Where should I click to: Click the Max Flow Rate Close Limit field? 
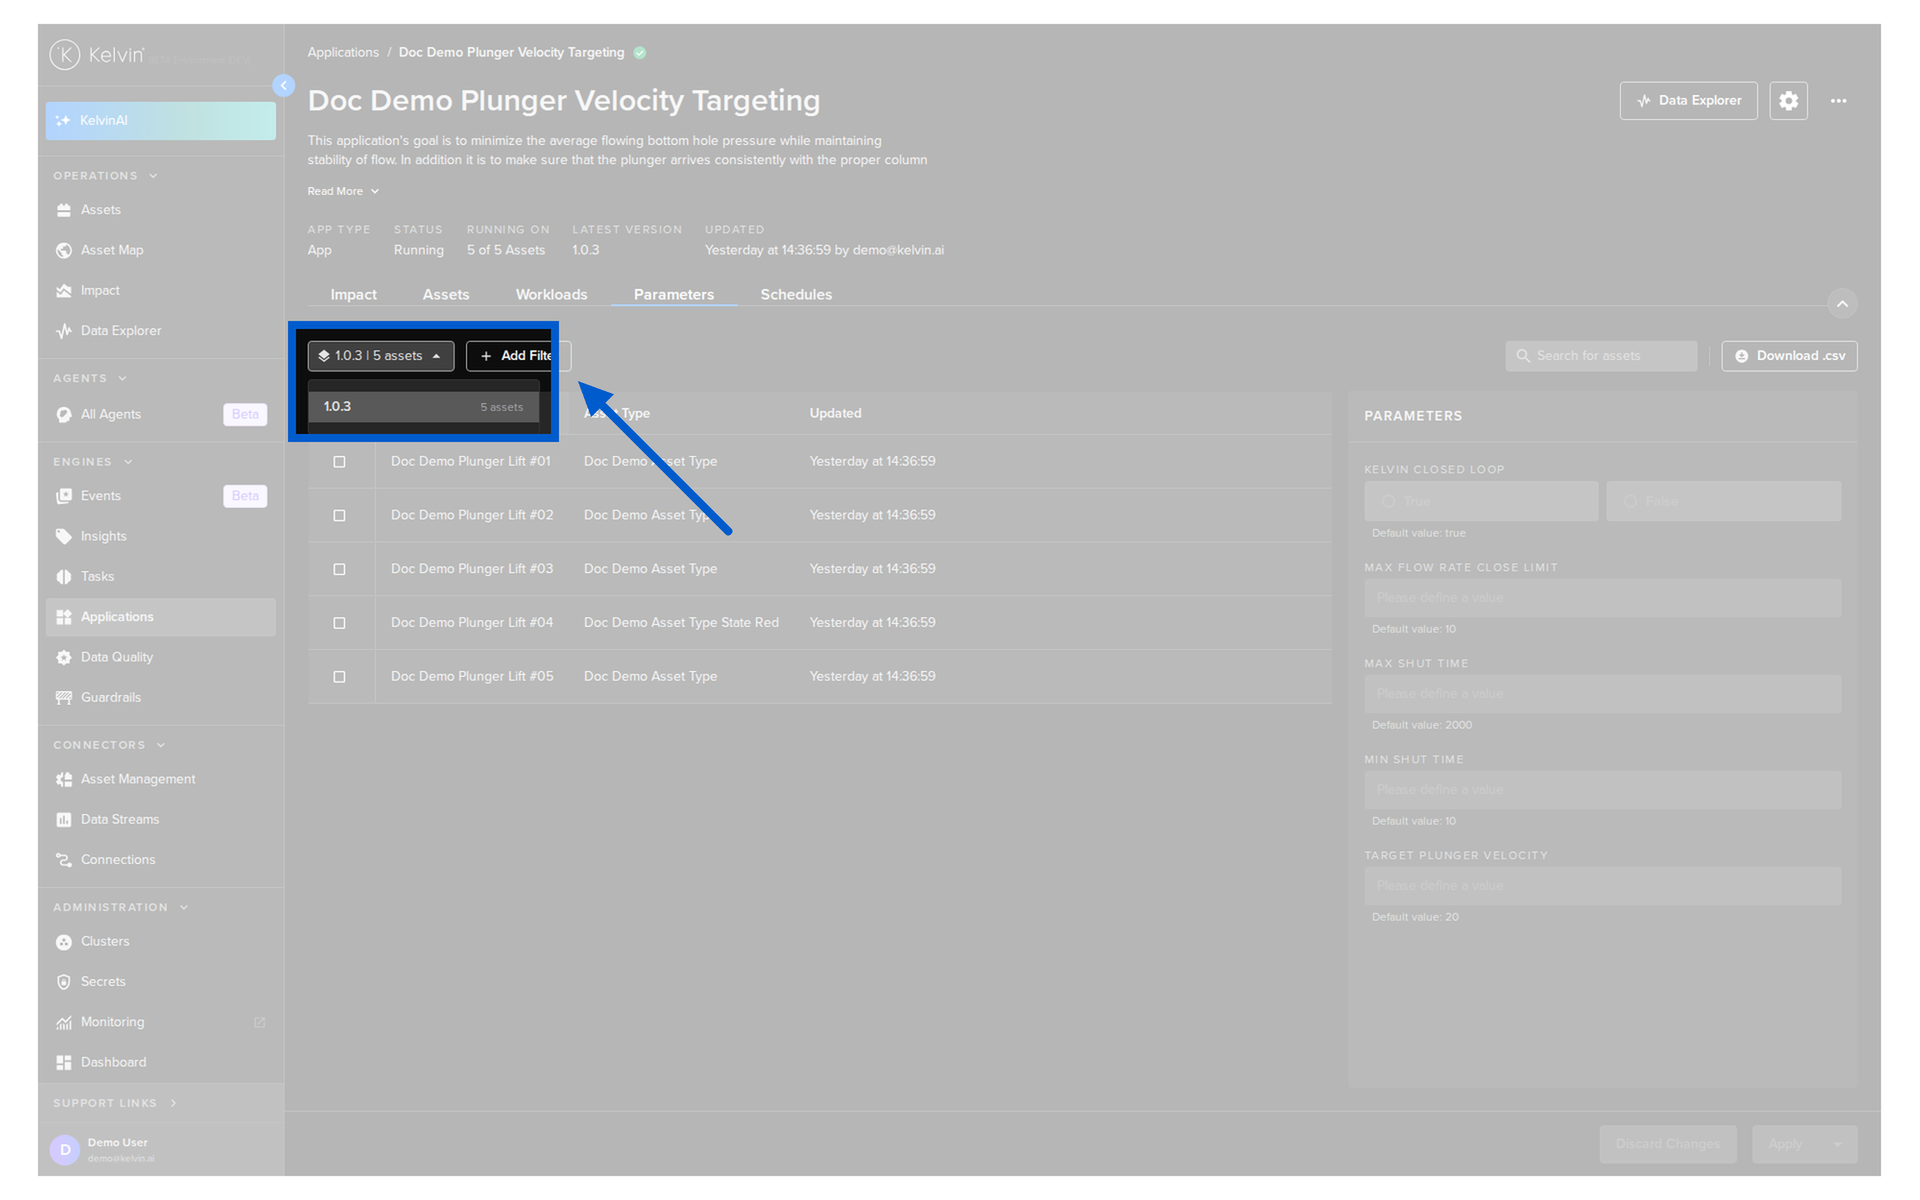1602,598
